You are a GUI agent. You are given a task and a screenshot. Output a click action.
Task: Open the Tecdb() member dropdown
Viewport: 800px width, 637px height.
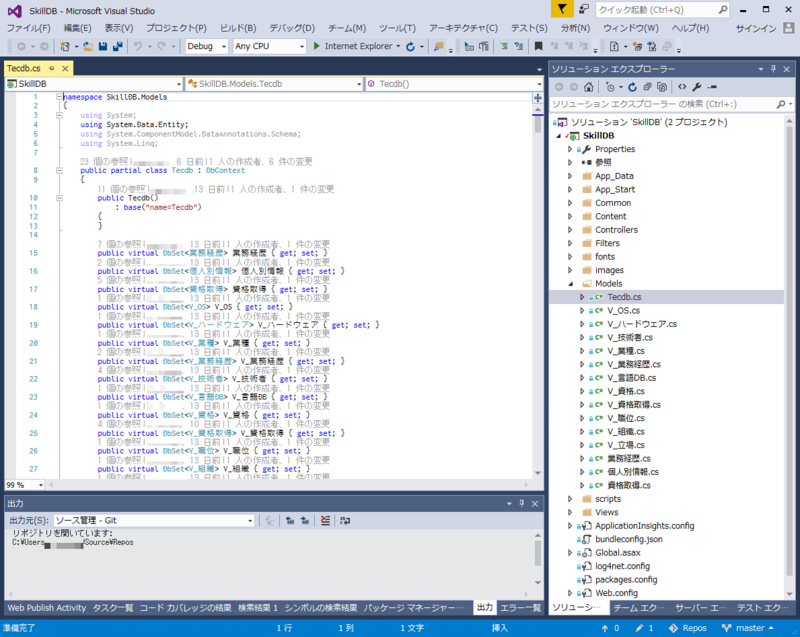coord(454,84)
